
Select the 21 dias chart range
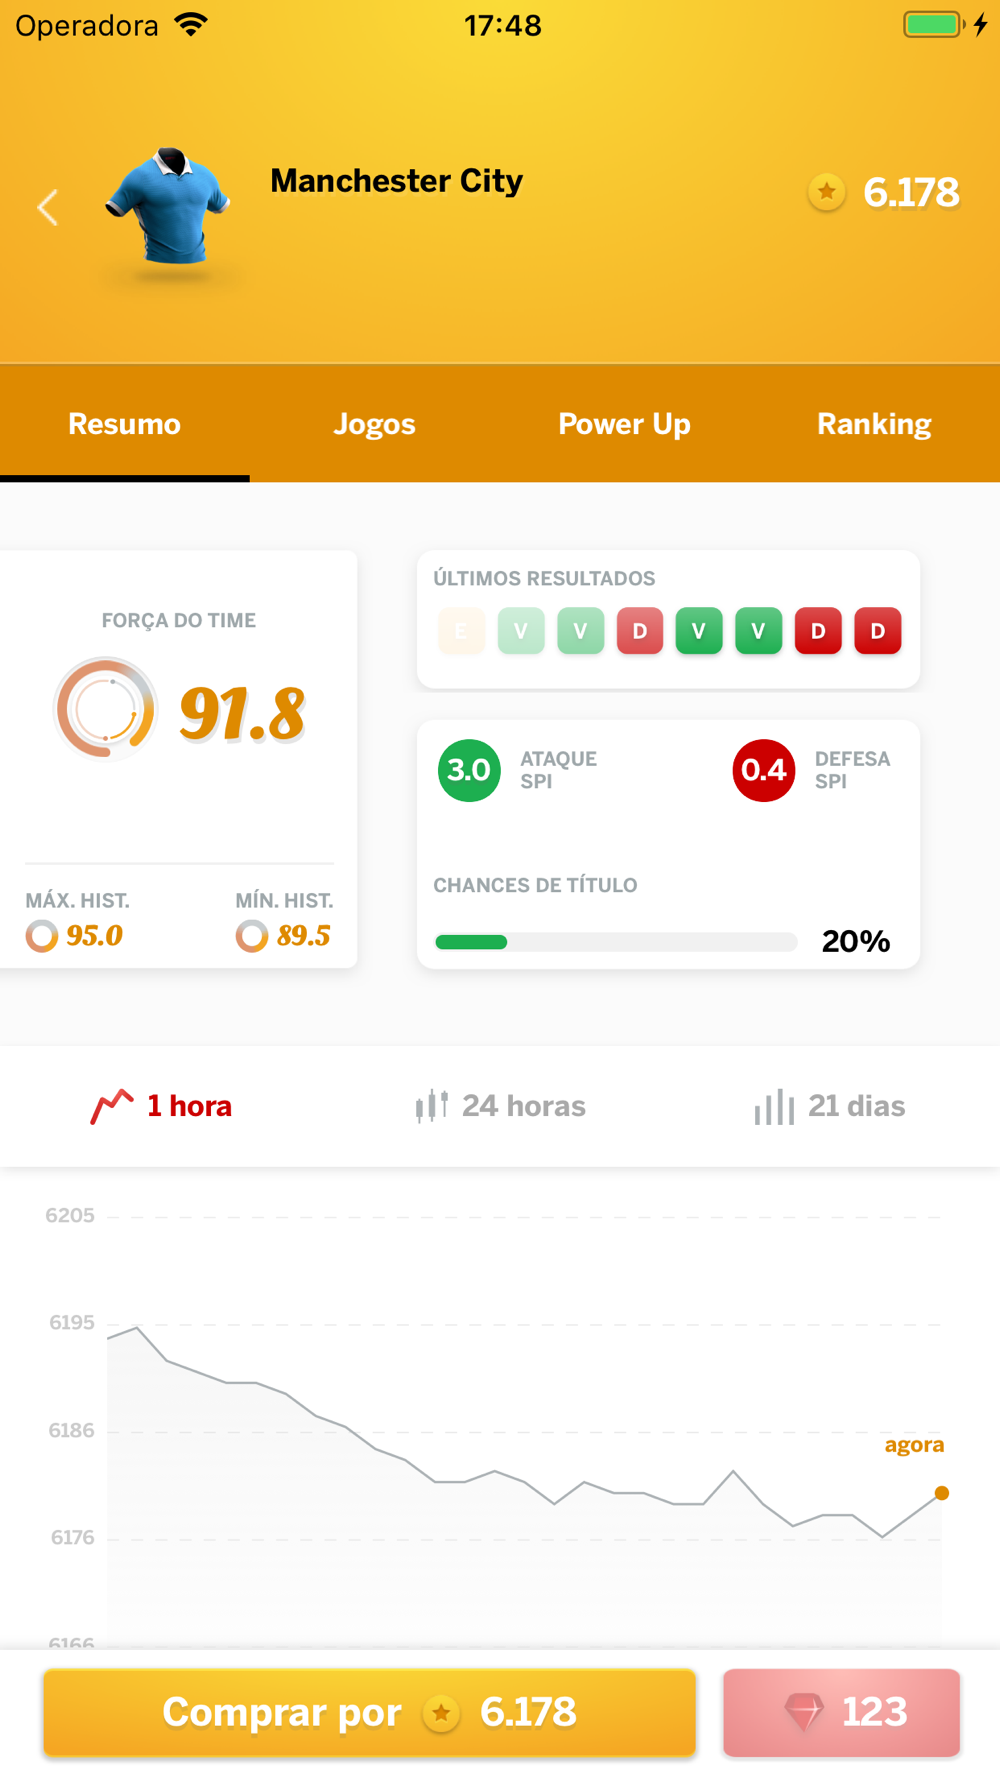tap(830, 1106)
